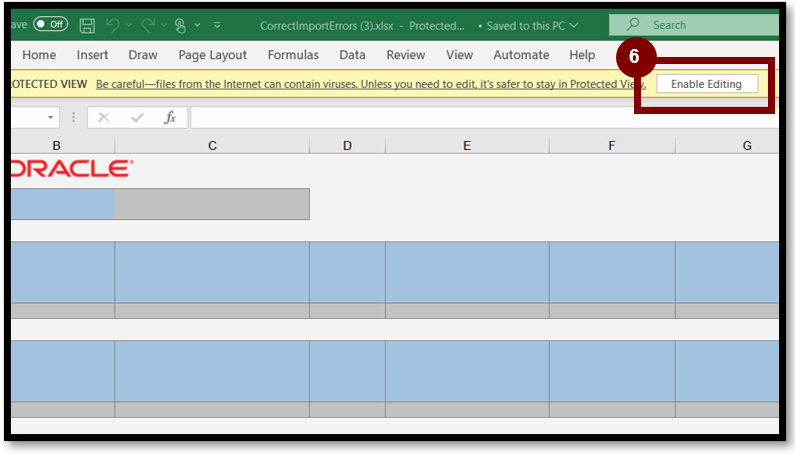Viewport: 795px width, 454px height.
Task: Click the Protected View warning message link
Action: pos(370,84)
